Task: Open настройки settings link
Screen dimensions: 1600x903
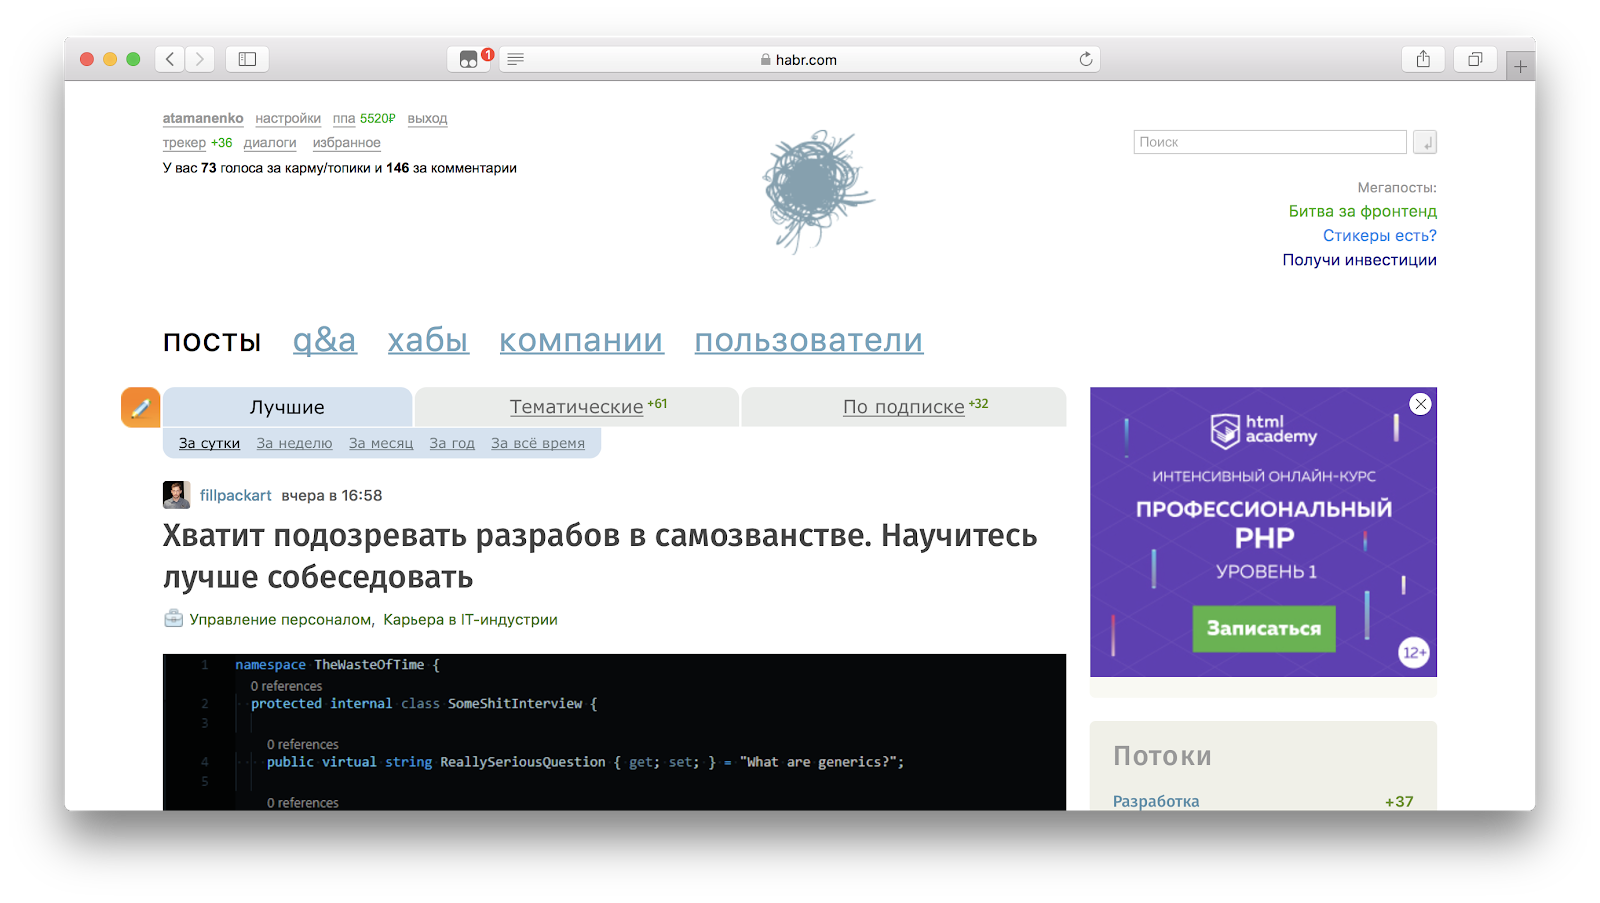Action: (288, 118)
